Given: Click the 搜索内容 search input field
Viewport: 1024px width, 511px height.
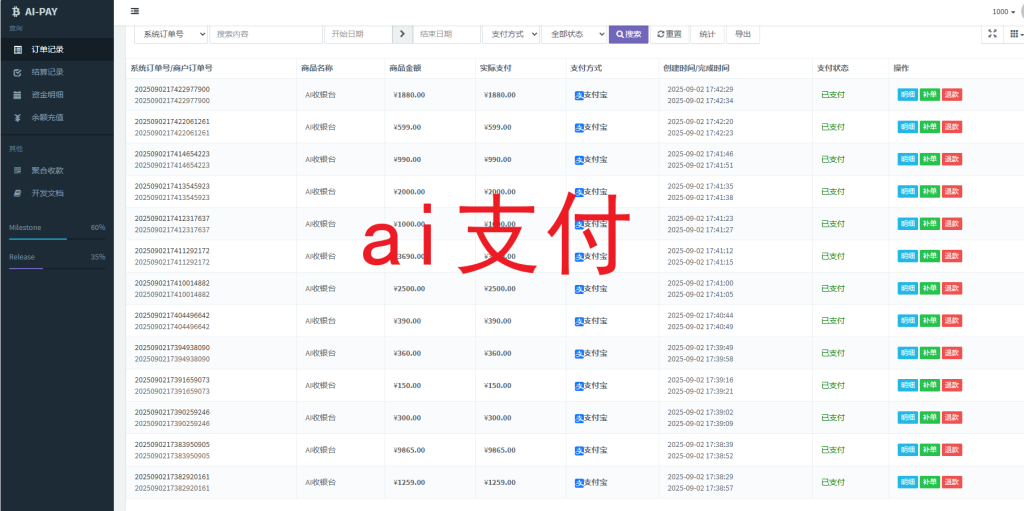Looking at the screenshot, I should (266, 34).
